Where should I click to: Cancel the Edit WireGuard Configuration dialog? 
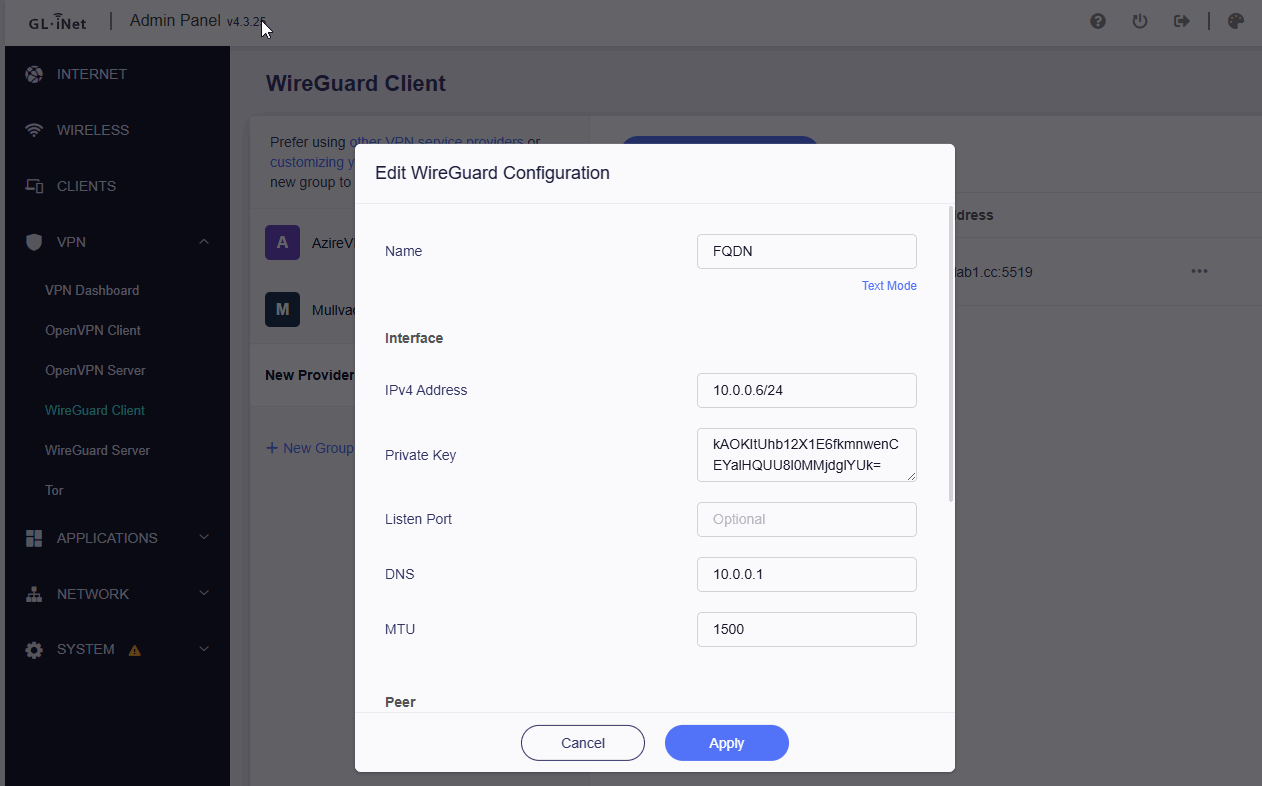click(582, 743)
